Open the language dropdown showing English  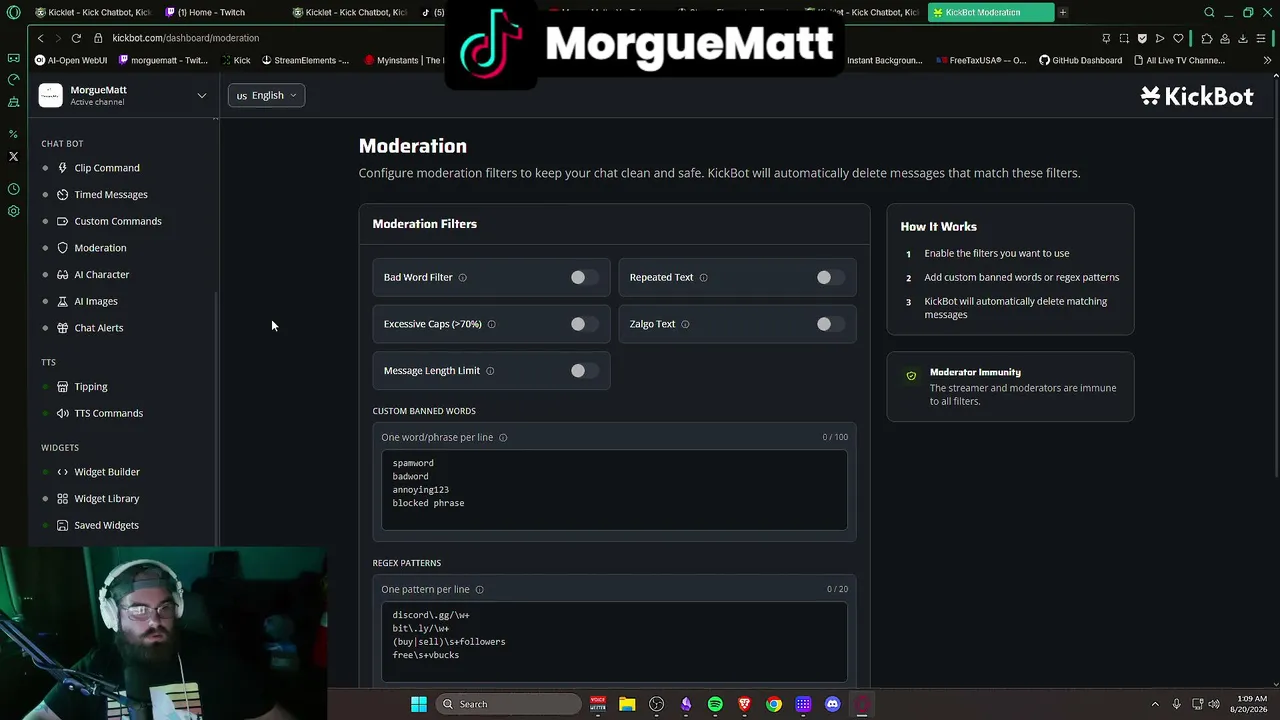266,95
